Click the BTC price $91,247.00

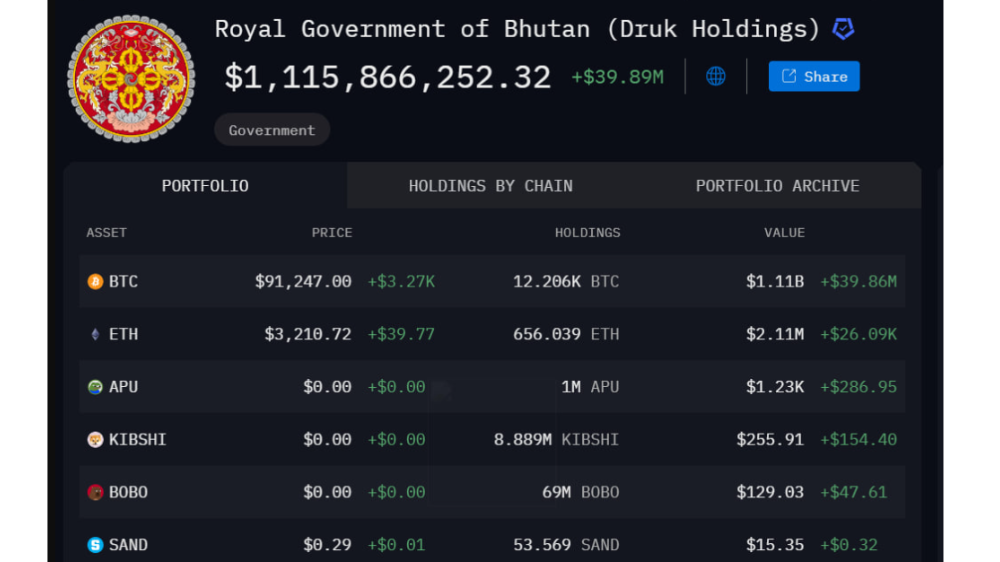[303, 281]
